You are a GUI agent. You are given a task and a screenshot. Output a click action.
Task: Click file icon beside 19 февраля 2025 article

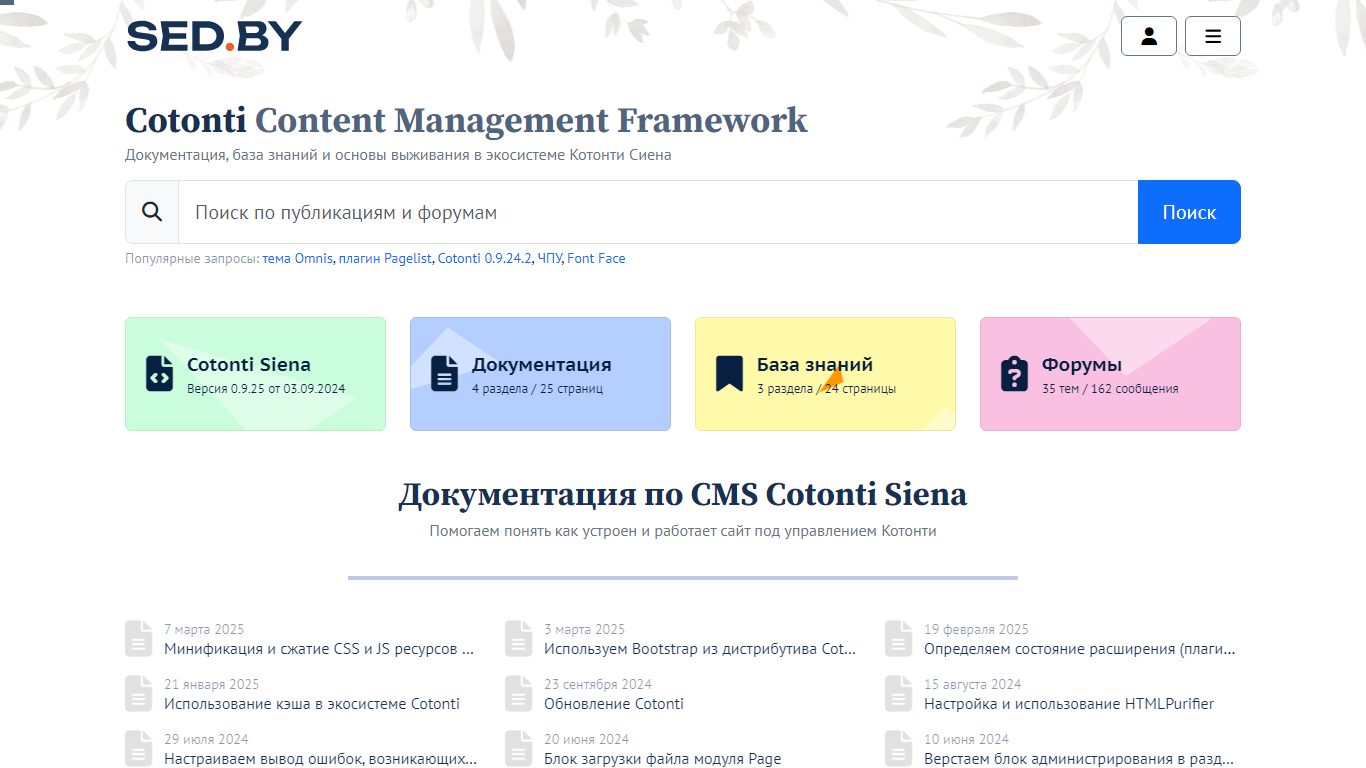pos(899,639)
